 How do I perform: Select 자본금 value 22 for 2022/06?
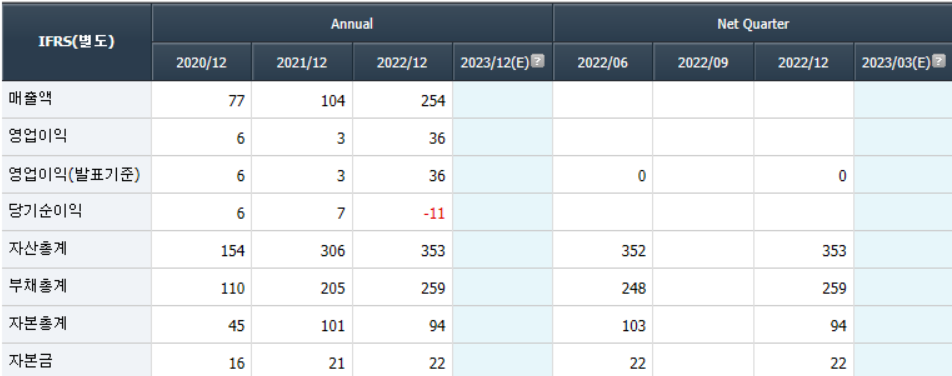pyautogui.click(x=638, y=363)
